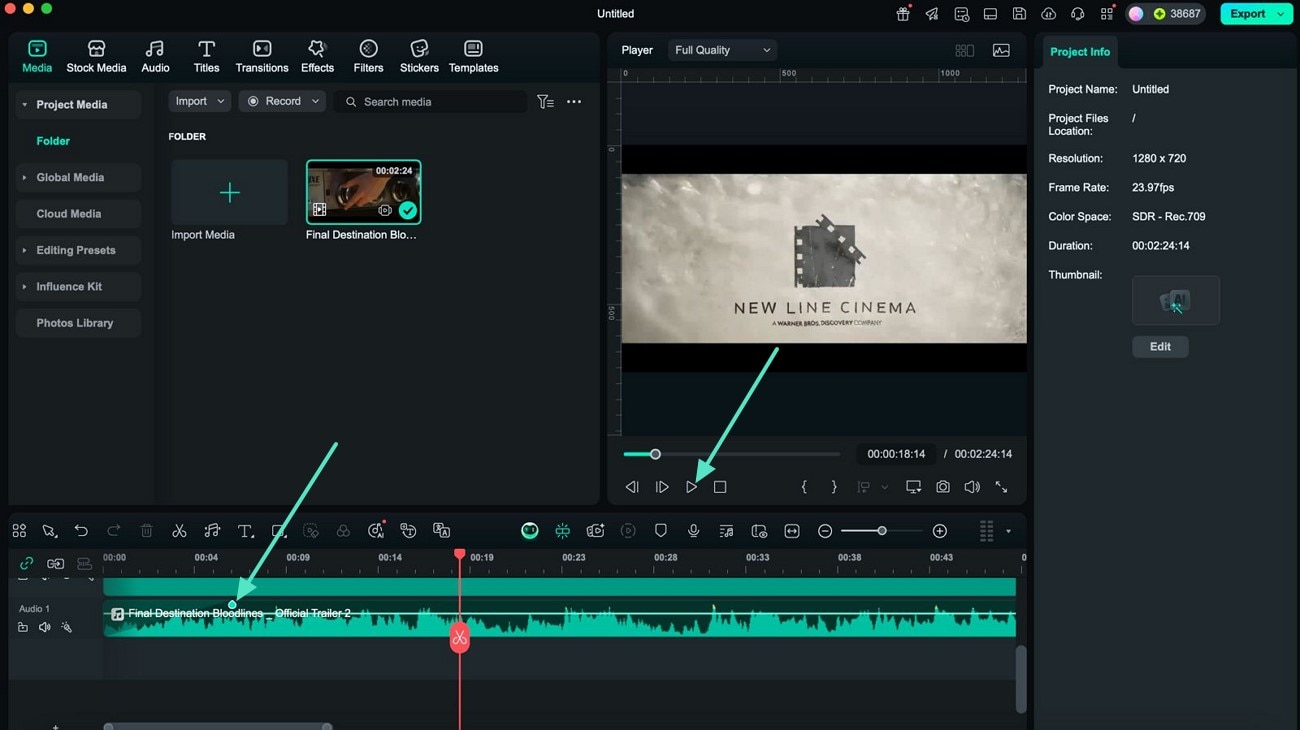Click the Edit thumbnail button
Image resolution: width=1300 pixels, height=730 pixels.
point(1160,346)
